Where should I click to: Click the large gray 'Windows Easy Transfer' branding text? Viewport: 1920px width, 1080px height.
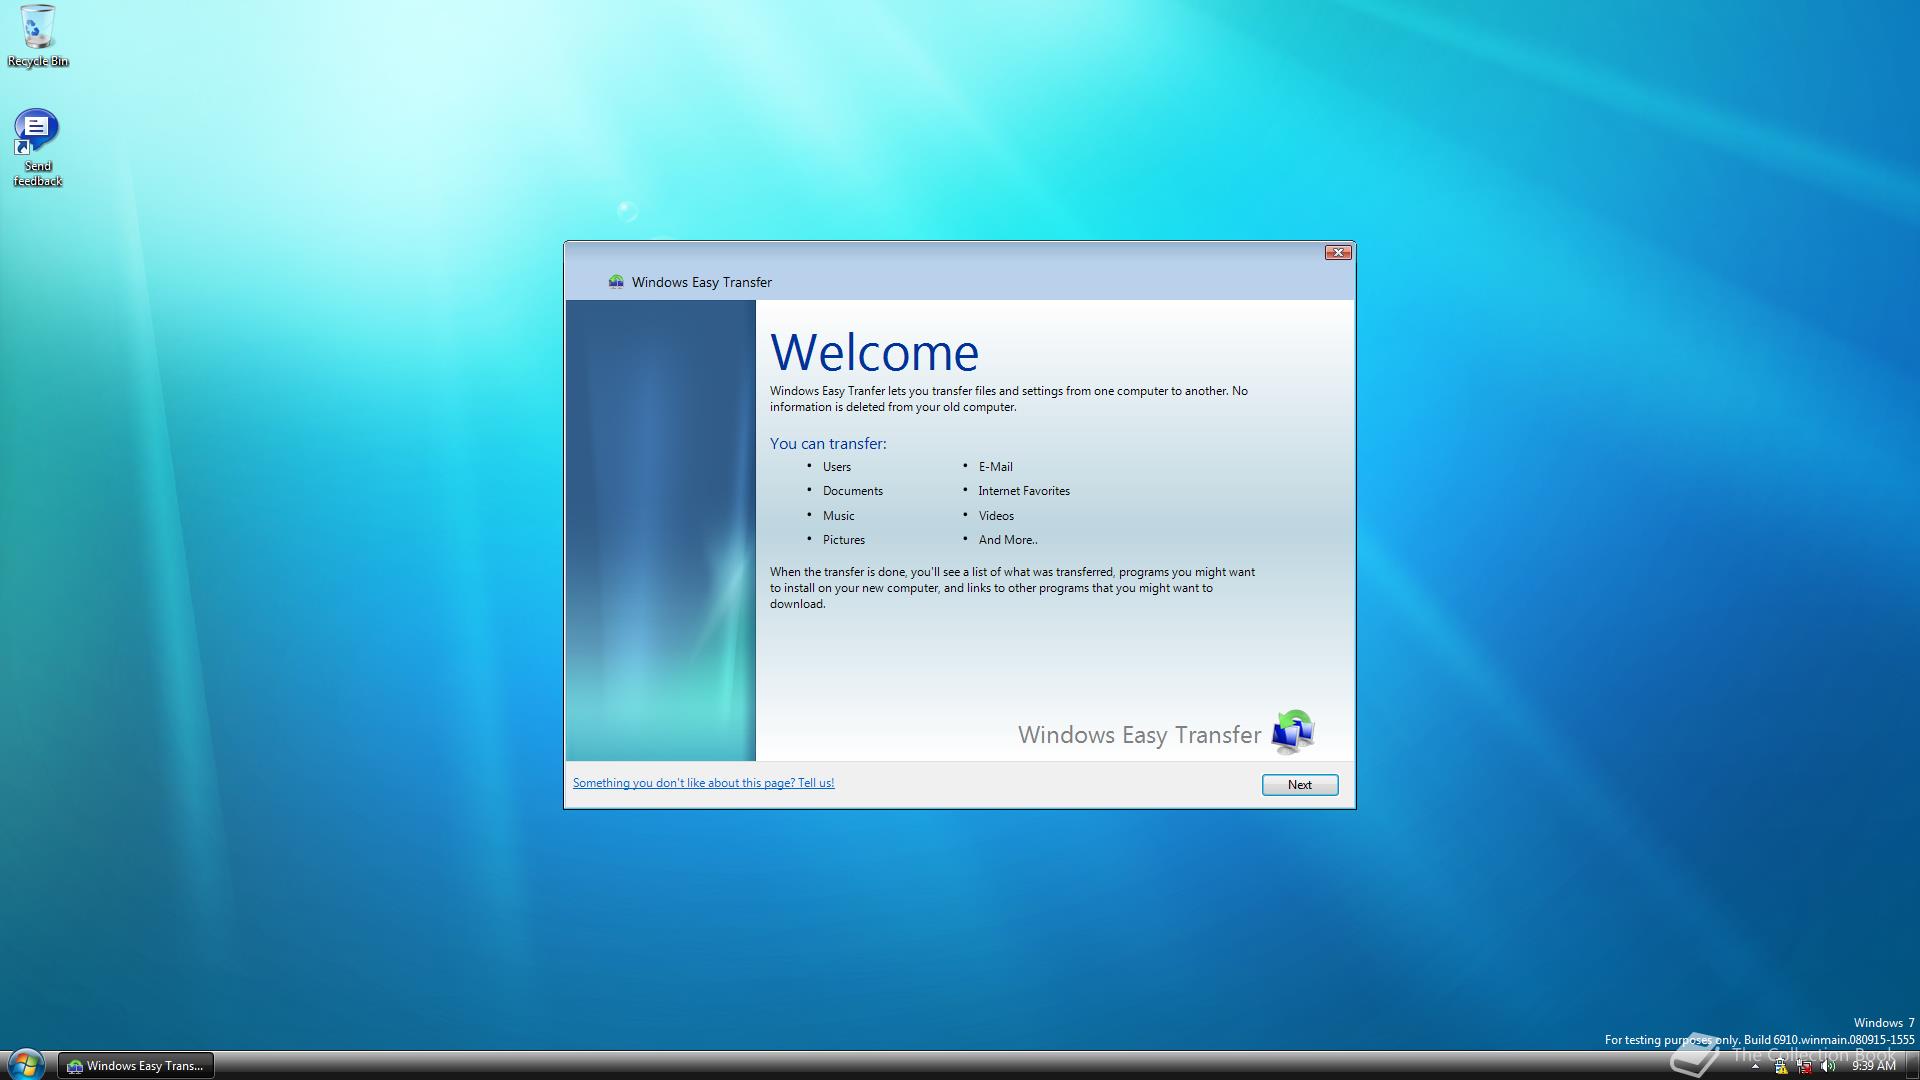pyautogui.click(x=1139, y=735)
